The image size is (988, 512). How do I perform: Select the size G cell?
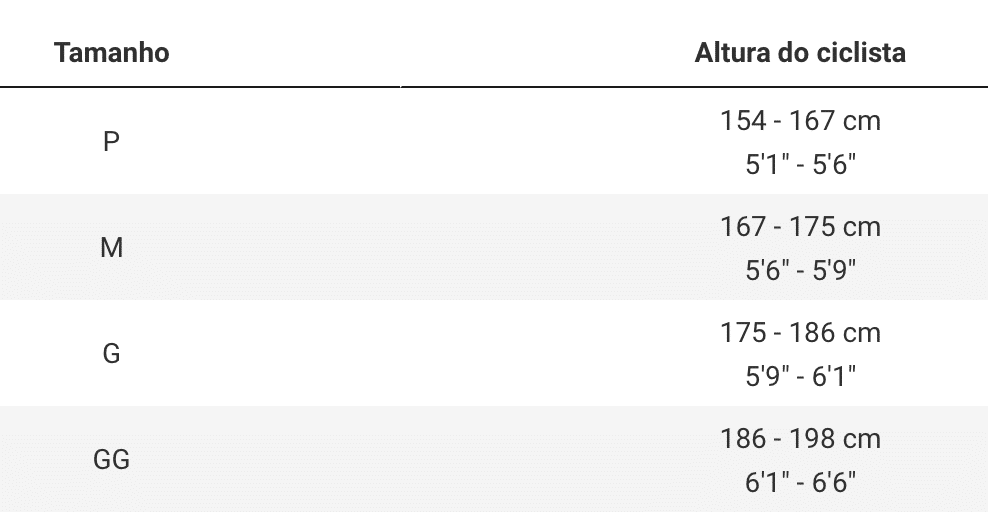[112, 353]
